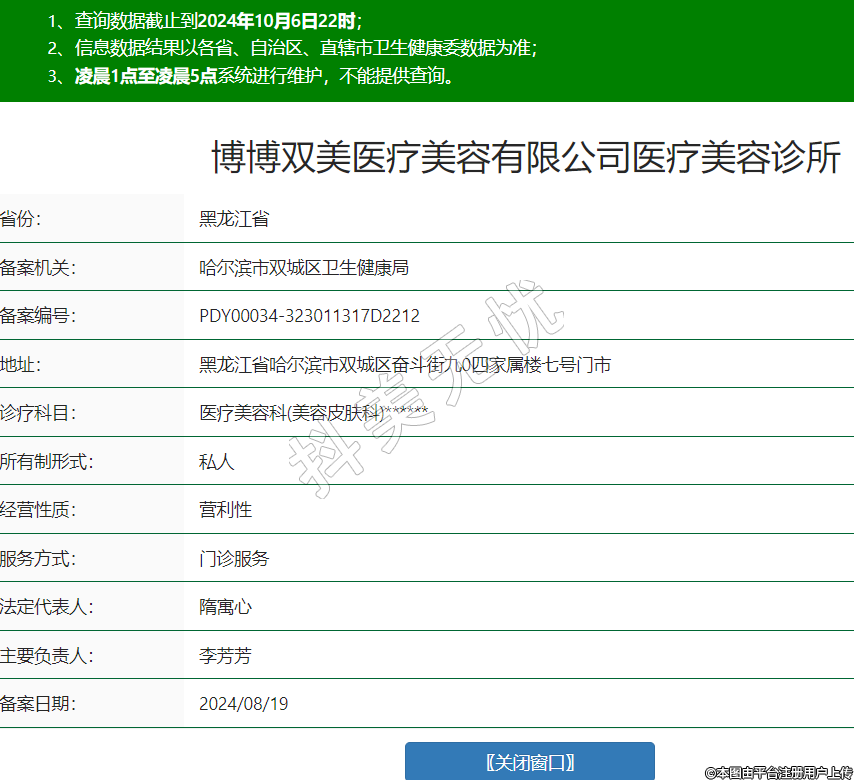Image resolution: width=854 pixels, height=780 pixels.
Task: Select the service mode value 门诊服务
Action: [234, 559]
